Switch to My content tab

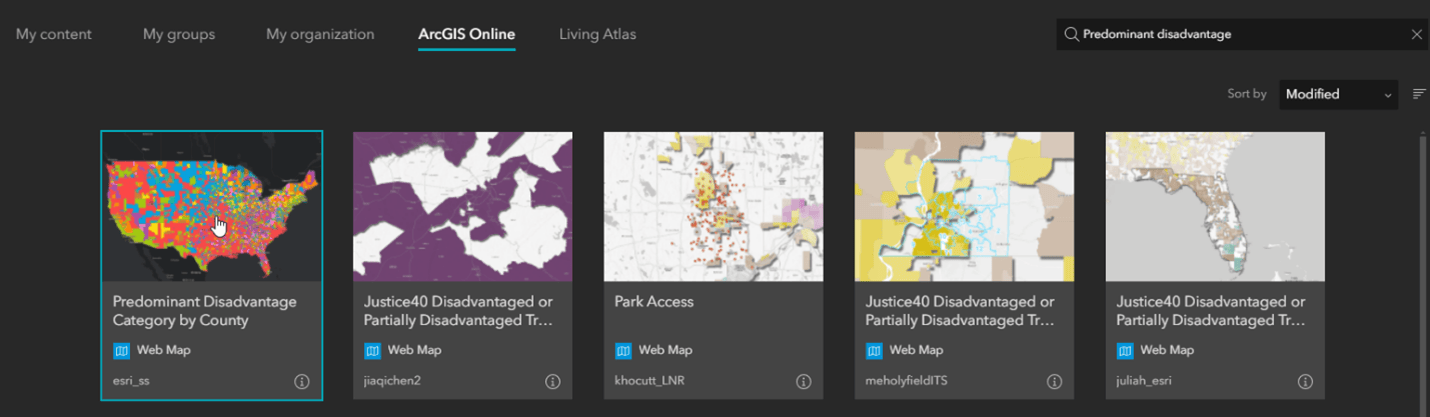(54, 34)
